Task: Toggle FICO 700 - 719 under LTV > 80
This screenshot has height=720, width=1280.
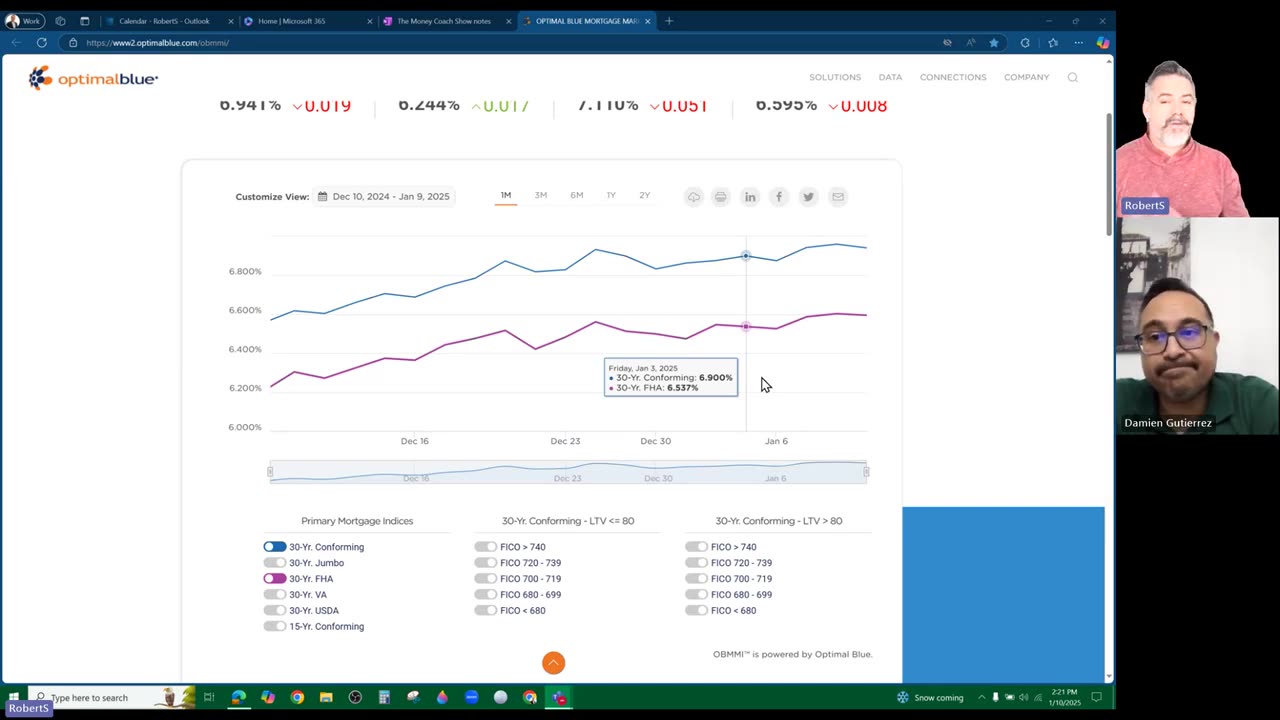Action: 696,579
